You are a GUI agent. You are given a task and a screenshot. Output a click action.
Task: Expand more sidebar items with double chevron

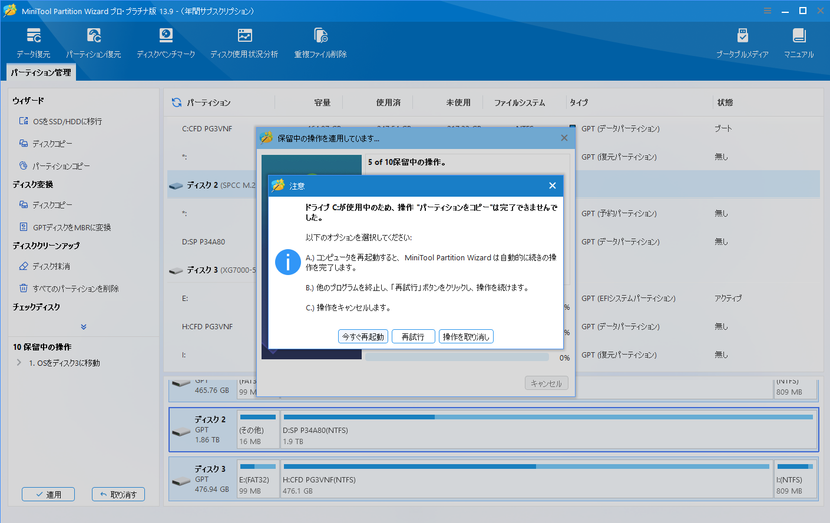83,327
